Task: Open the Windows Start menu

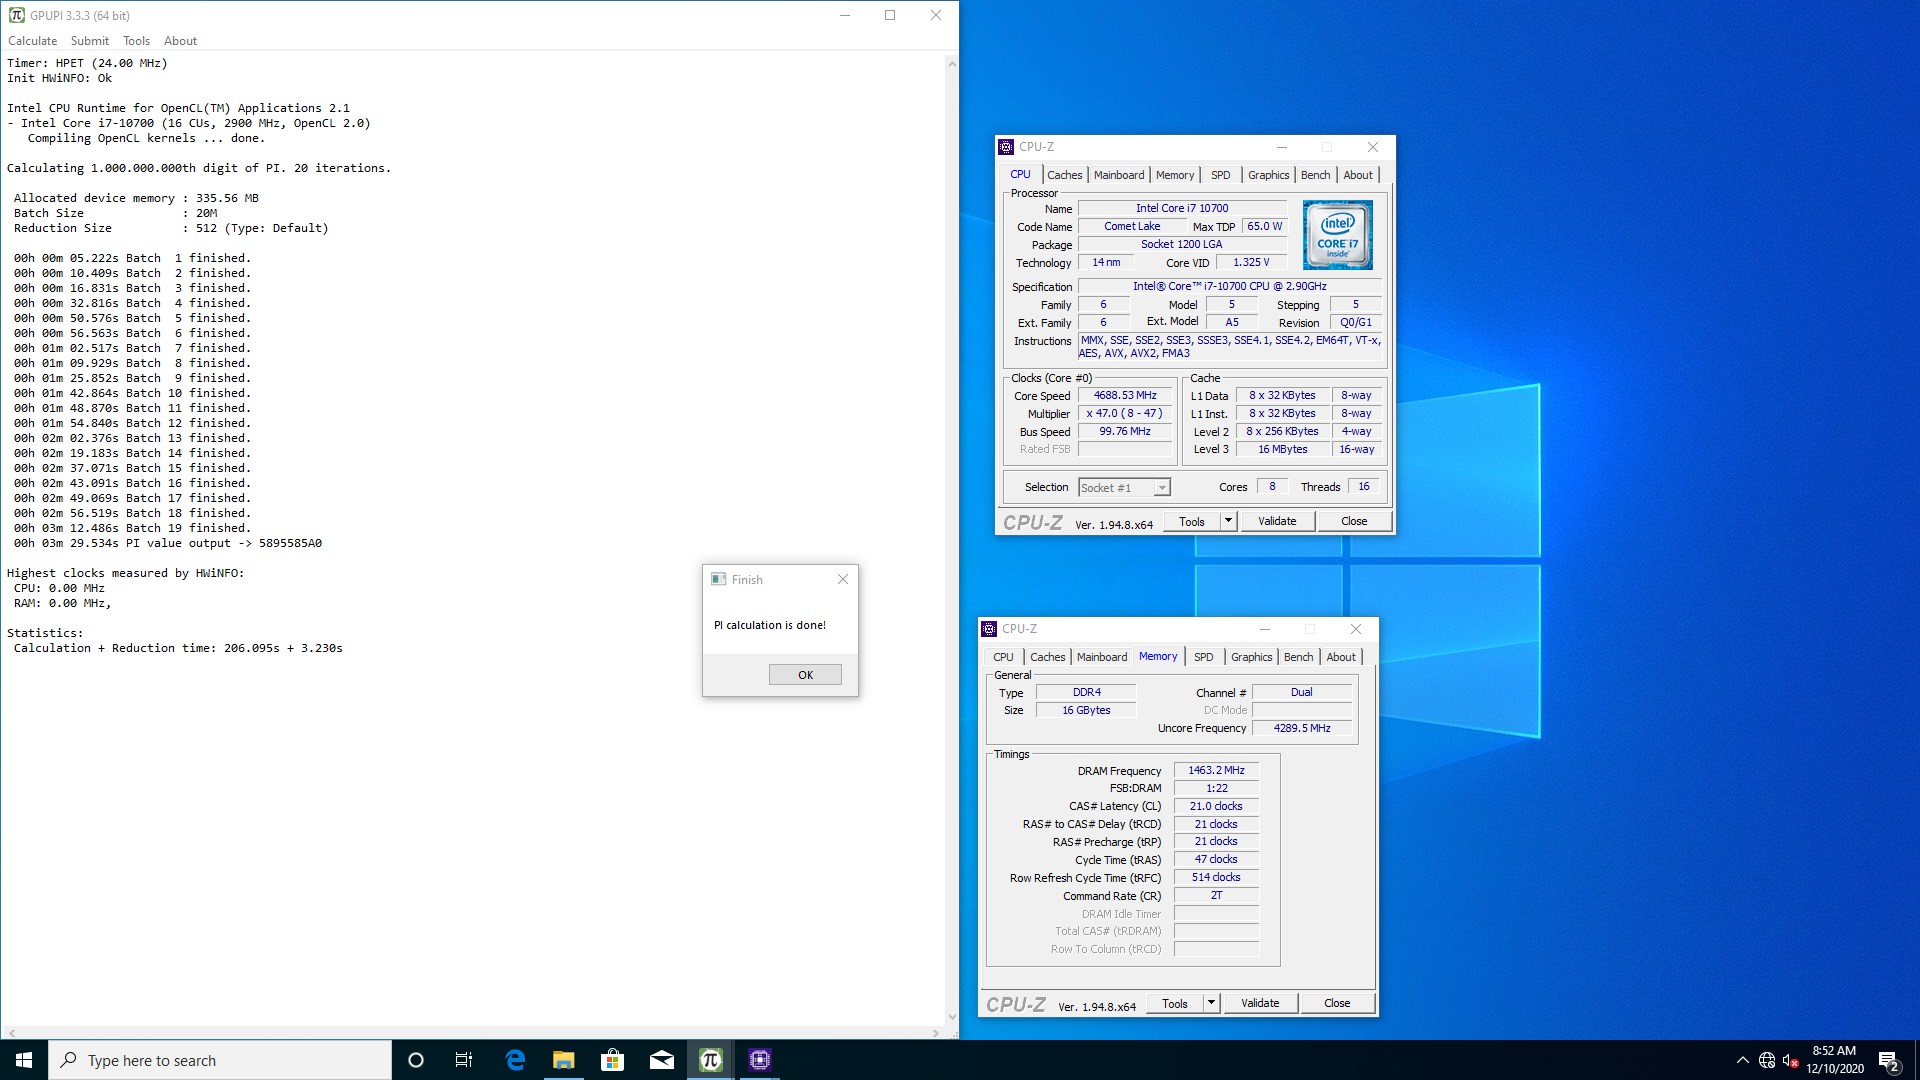Action: point(24,1060)
